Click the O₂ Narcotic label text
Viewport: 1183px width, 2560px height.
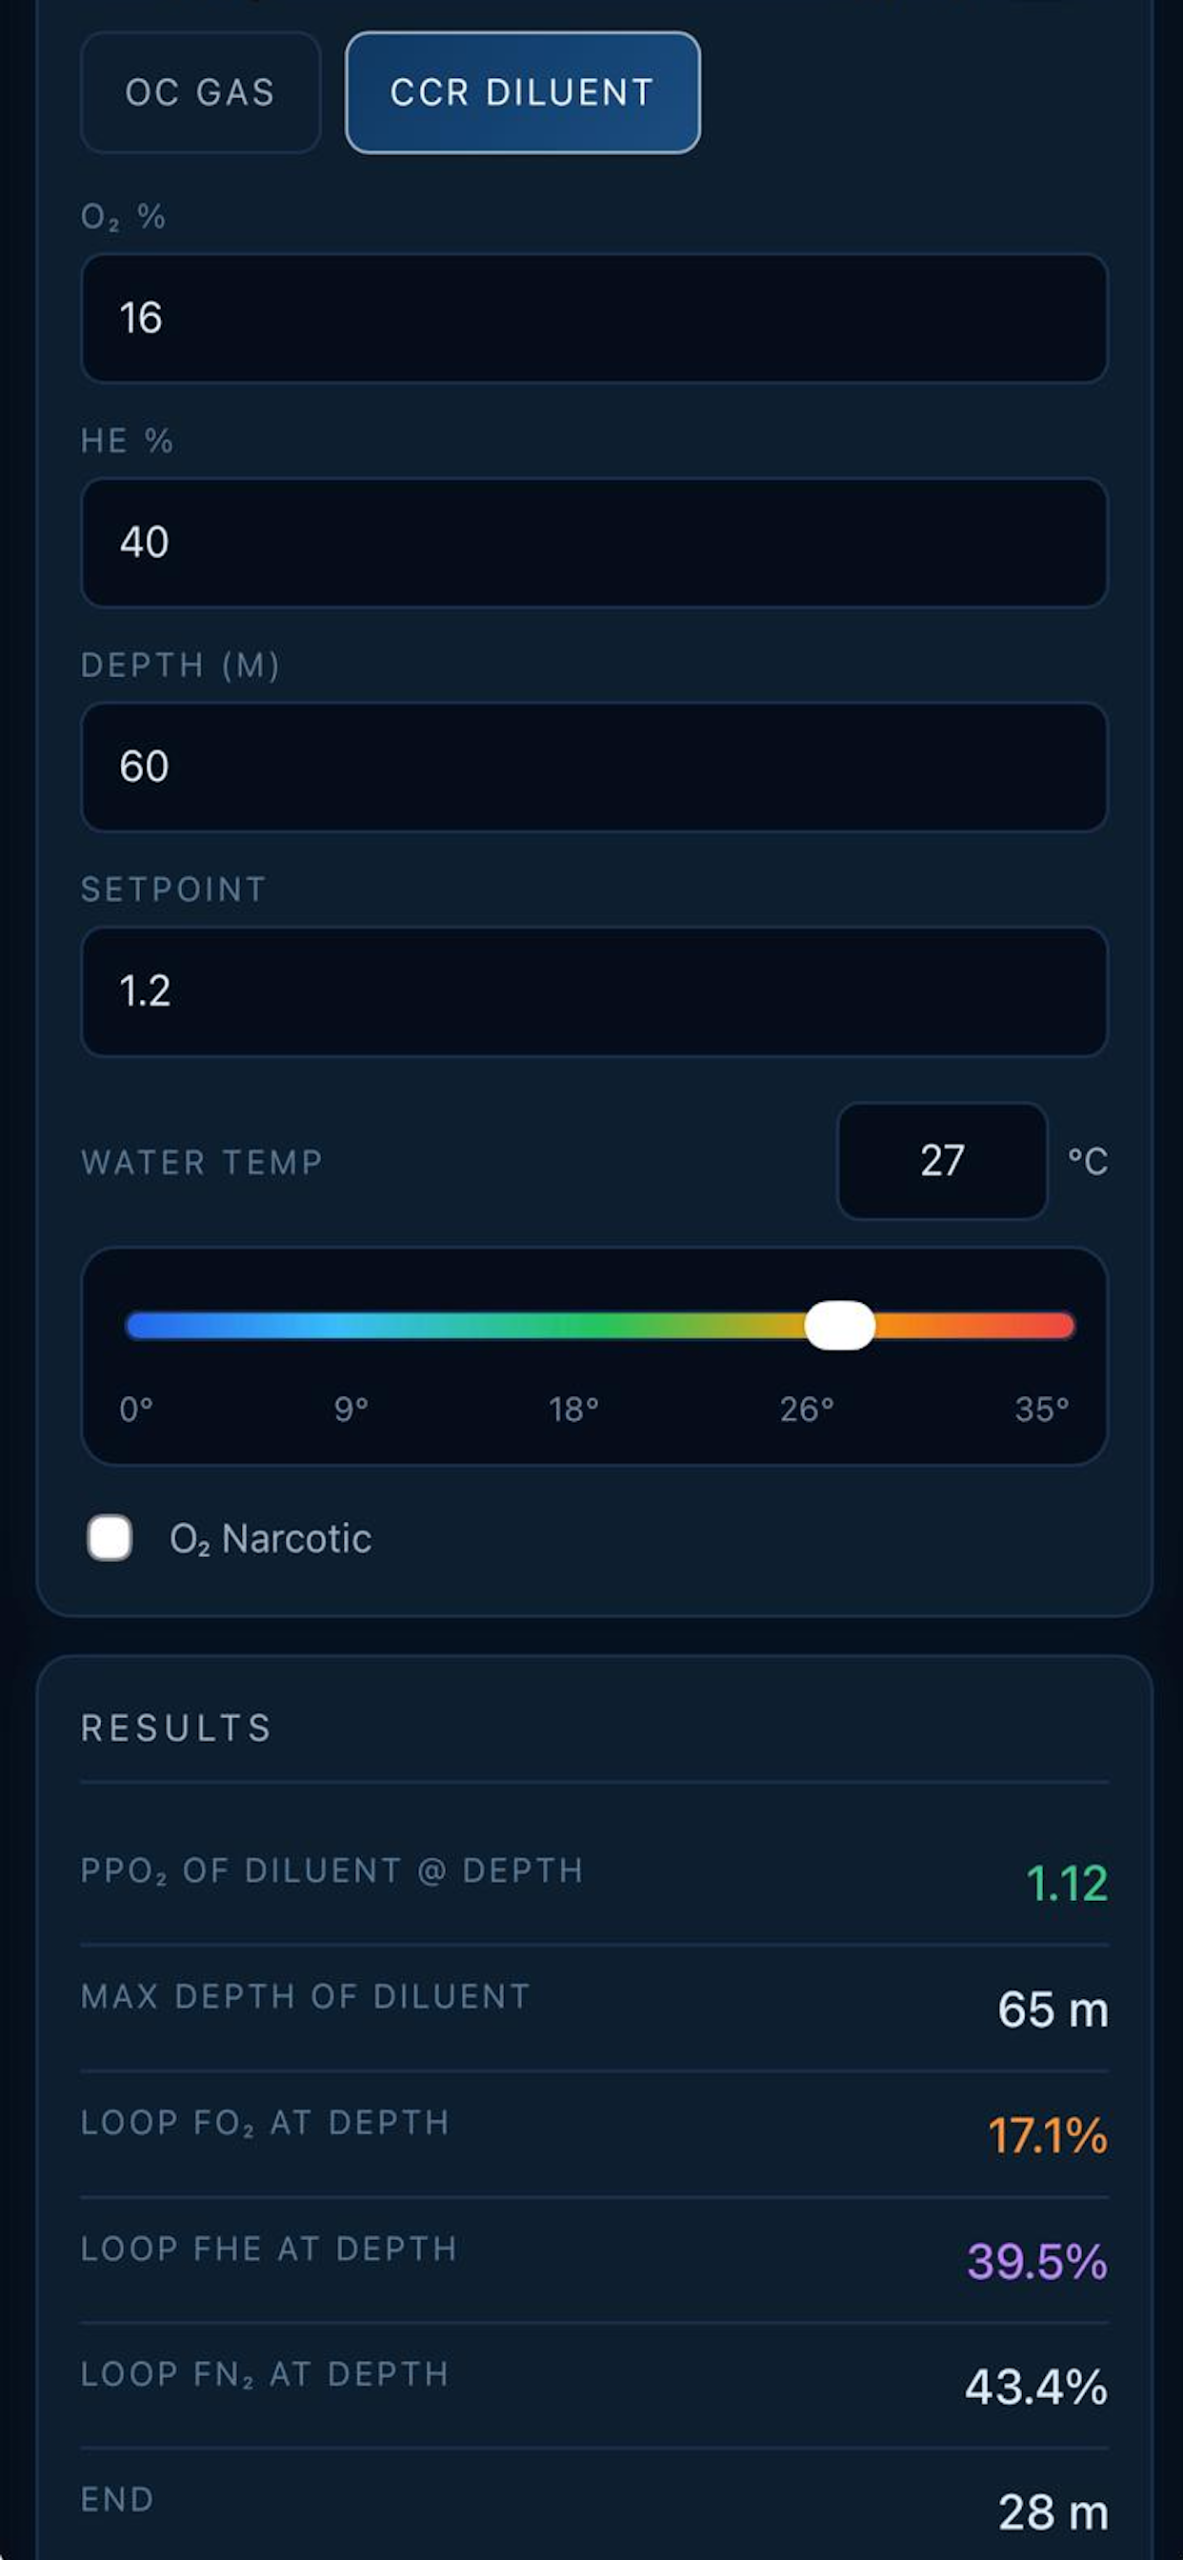click(x=270, y=1539)
